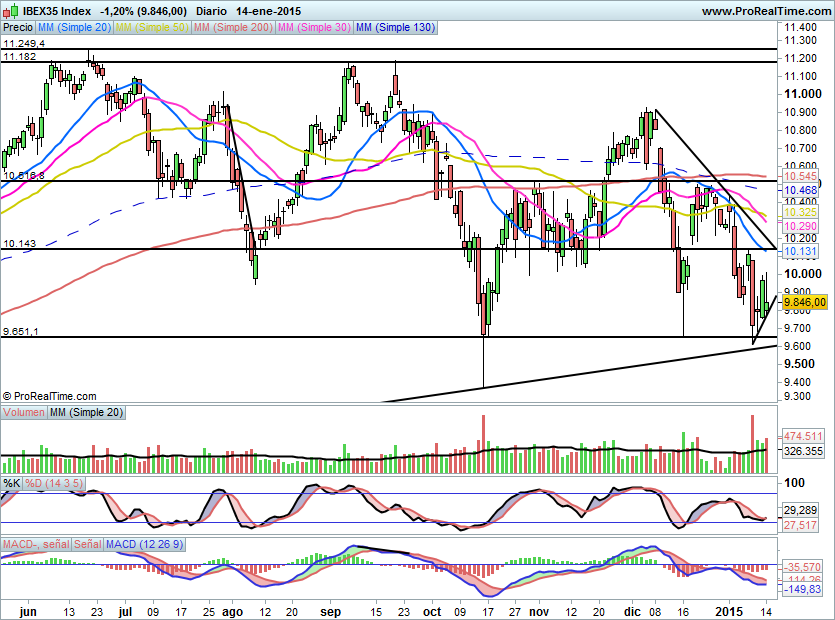Click the 11.400 price axis label

click(800, 27)
